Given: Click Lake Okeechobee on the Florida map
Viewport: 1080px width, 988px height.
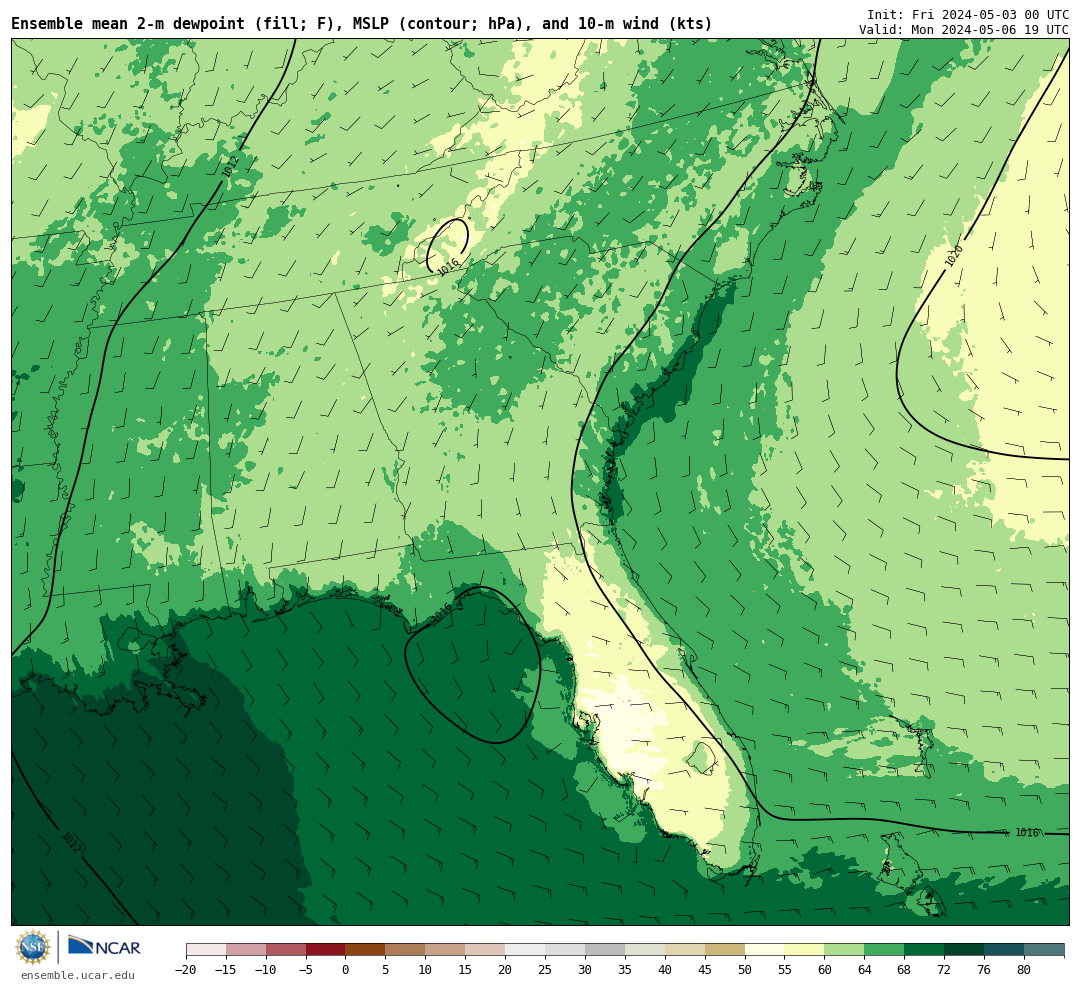Looking at the screenshot, I should pos(701,757).
